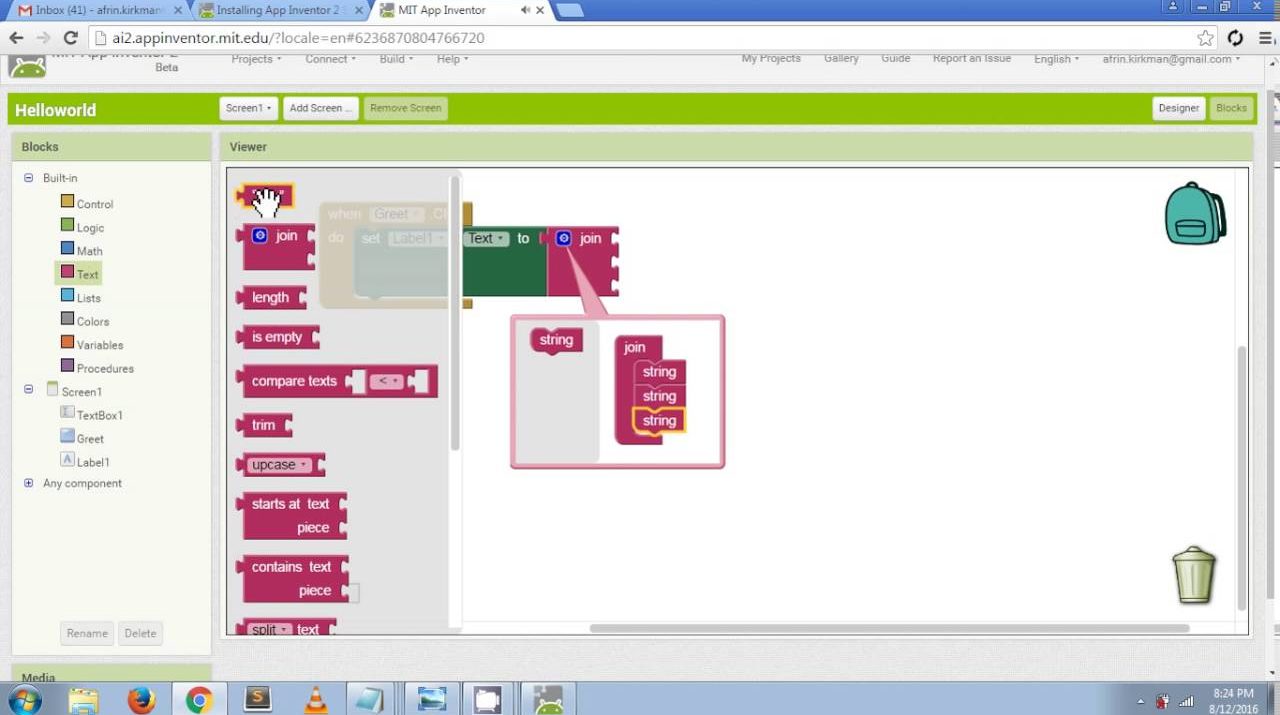
Task: Switch to the Installing App Inventor 2 tab
Action: (x=277, y=10)
